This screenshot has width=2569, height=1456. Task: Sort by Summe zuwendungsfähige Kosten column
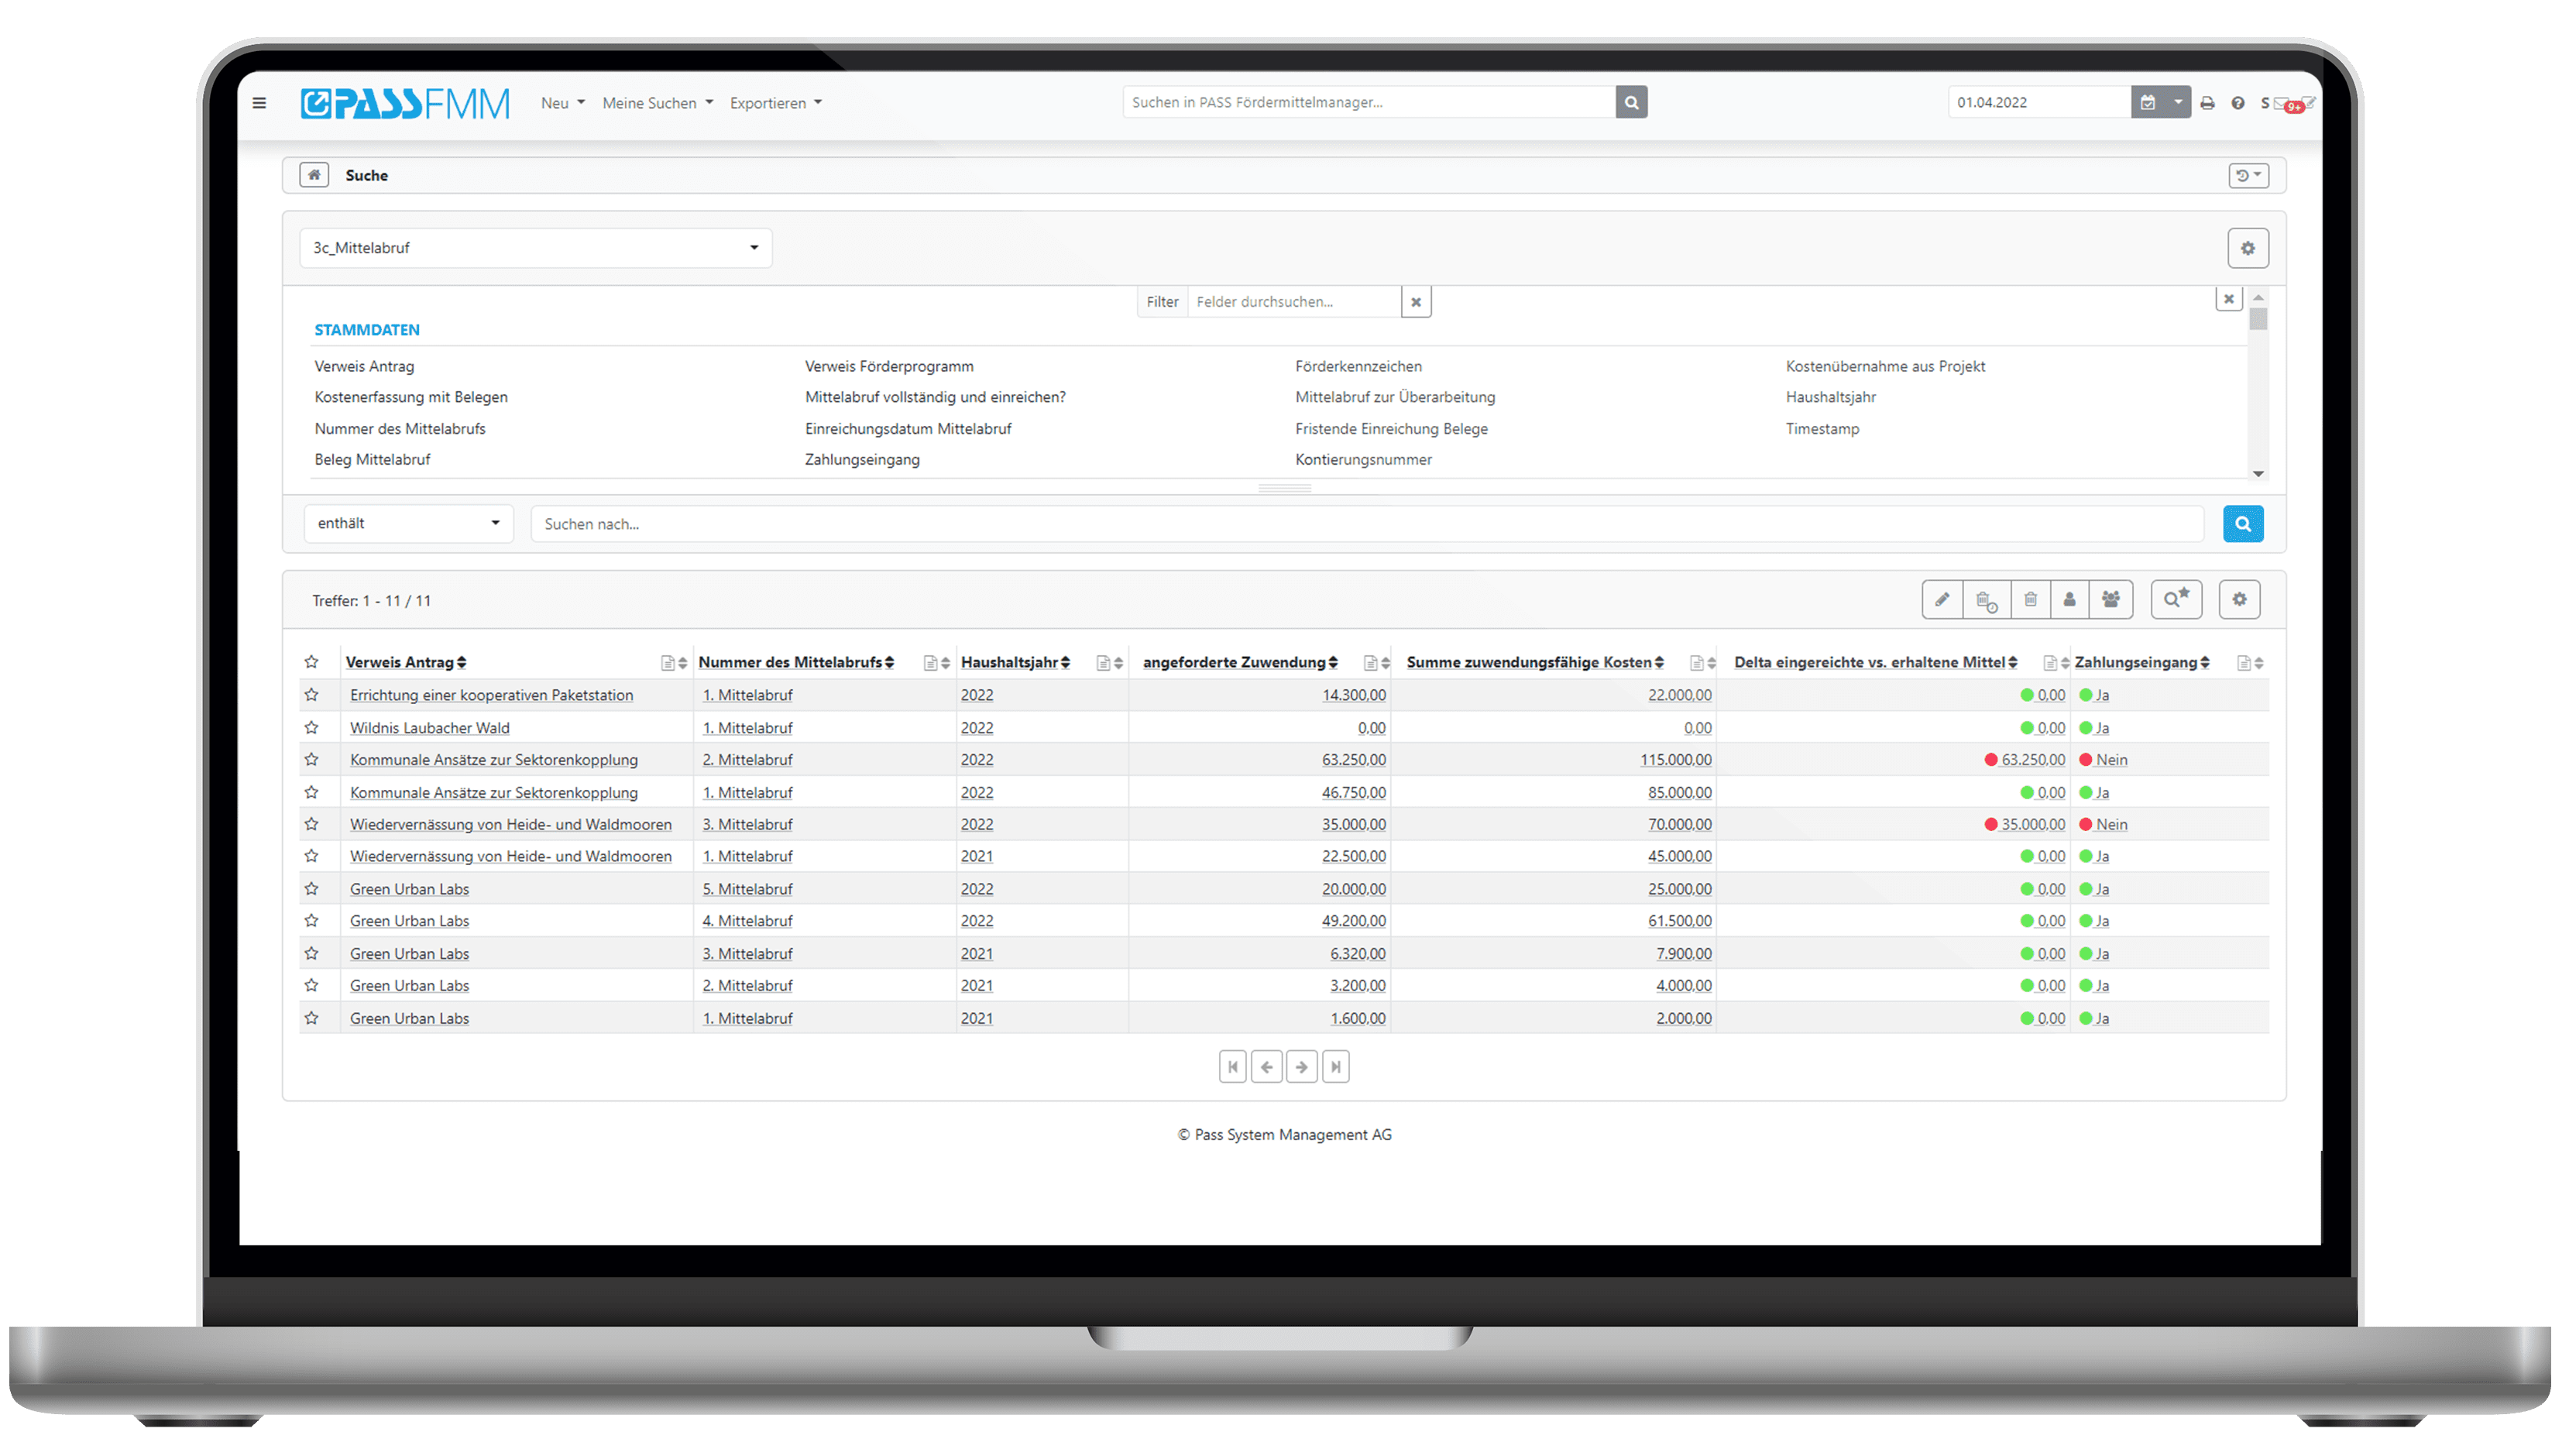(x=1535, y=662)
